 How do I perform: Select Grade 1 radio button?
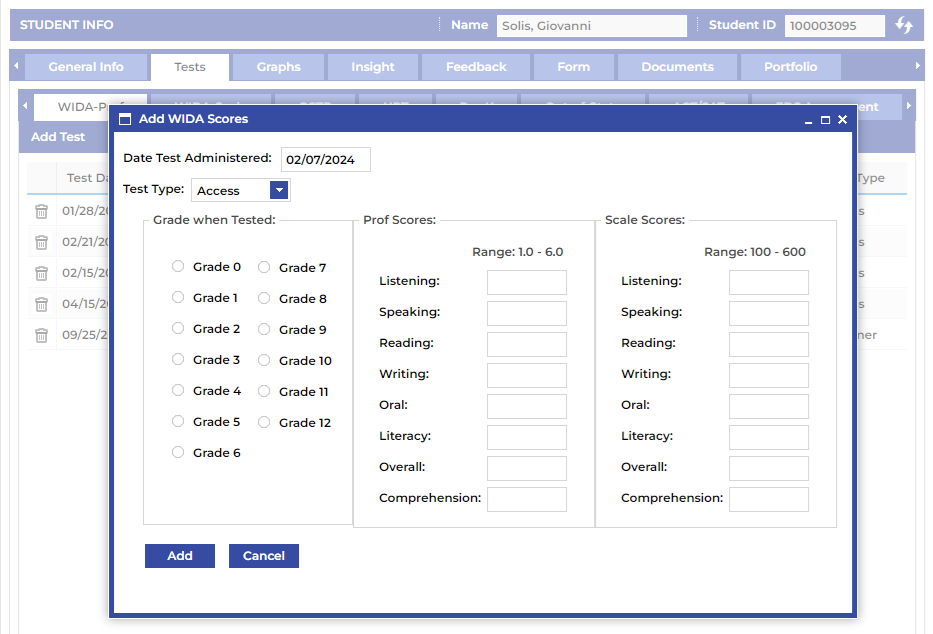coord(178,297)
